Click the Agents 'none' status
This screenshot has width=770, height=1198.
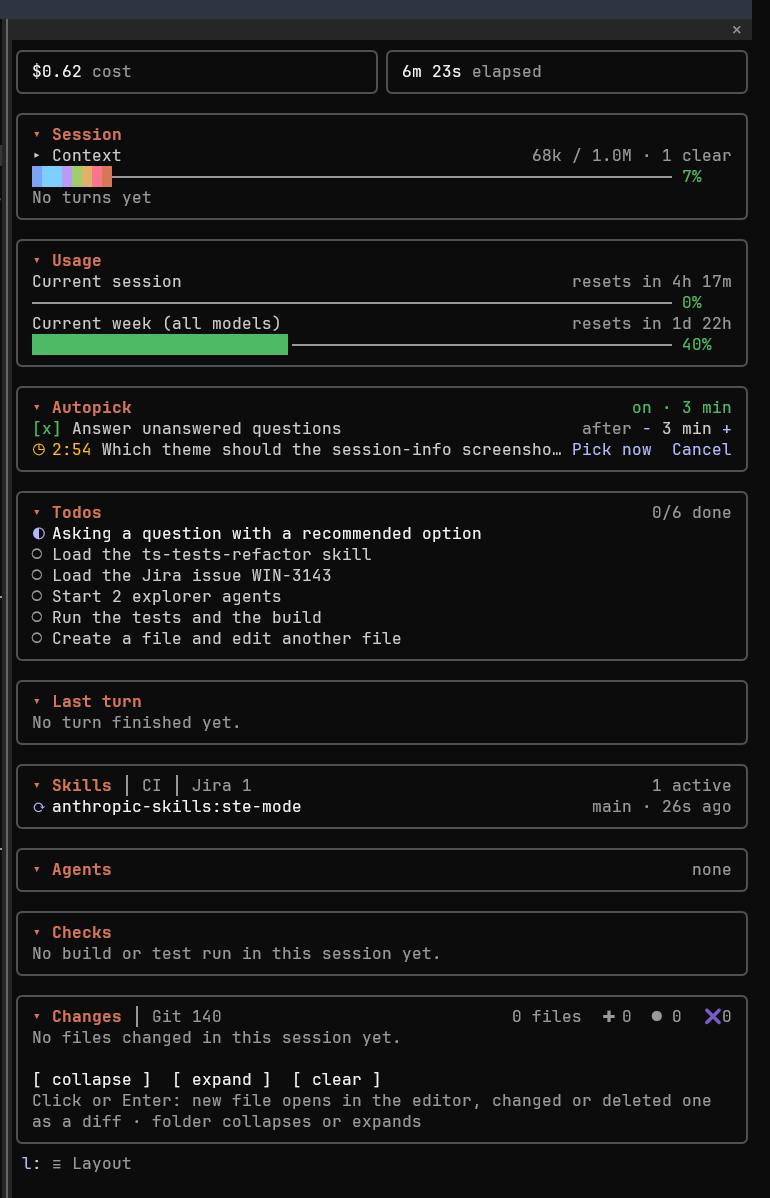[x=712, y=869]
